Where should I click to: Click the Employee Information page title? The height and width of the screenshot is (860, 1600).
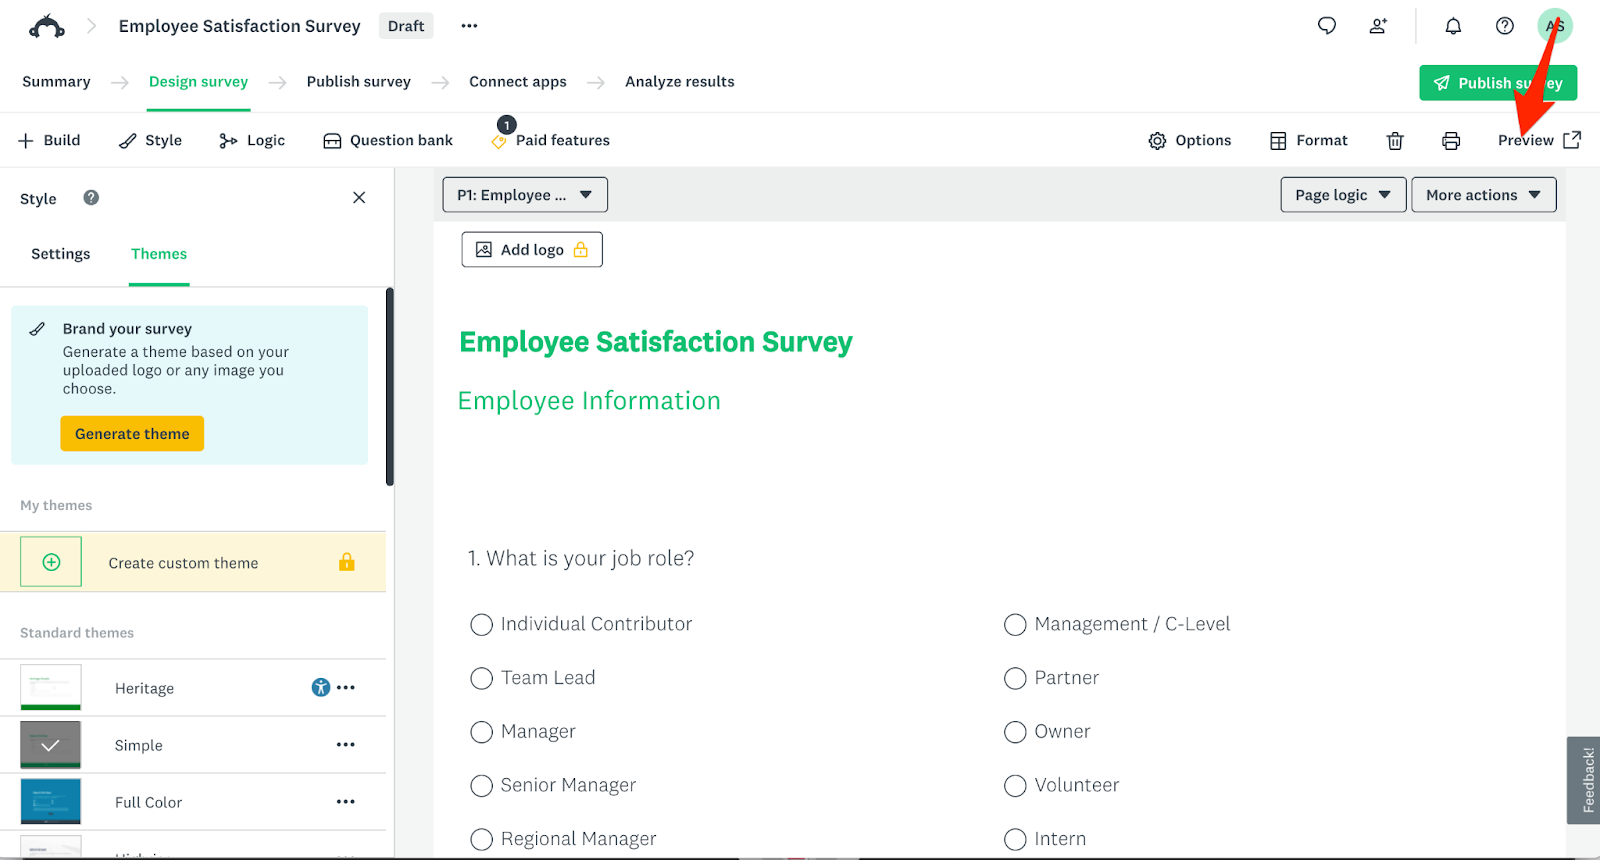(x=589, y=401)
